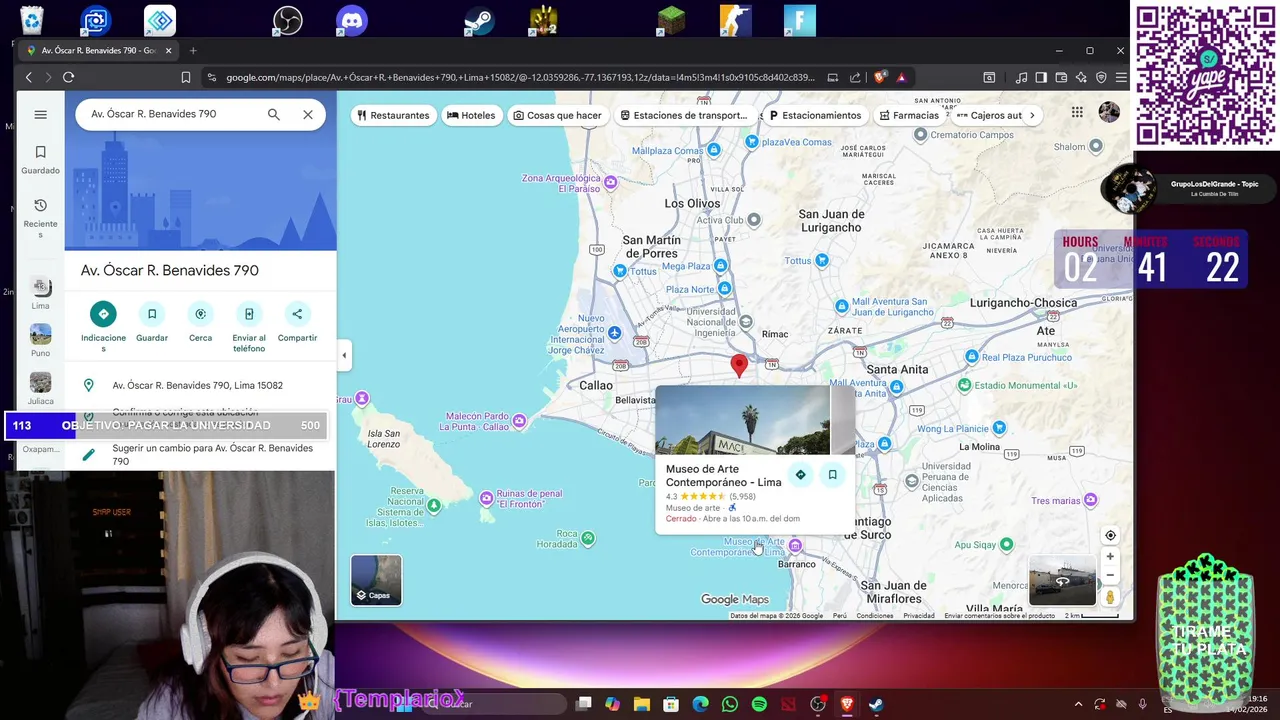Viewport: 1280px width, 720px height.
Task: Reload the browser page
Action: [x=68, y=77]
